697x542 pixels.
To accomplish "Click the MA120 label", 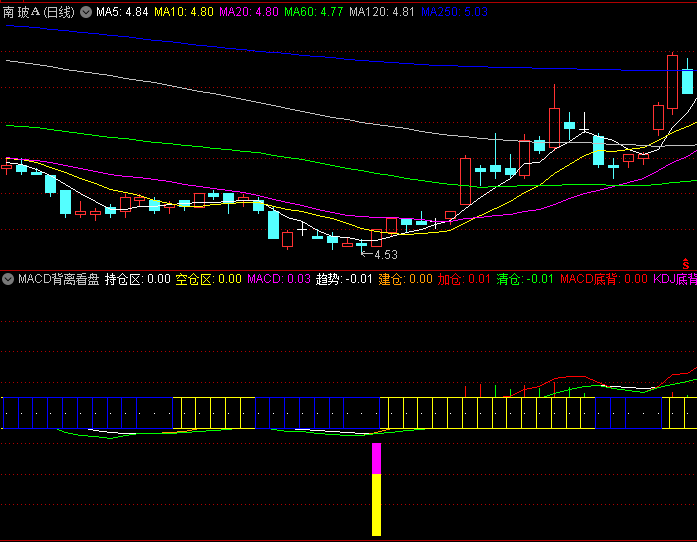I will (382, 12).
